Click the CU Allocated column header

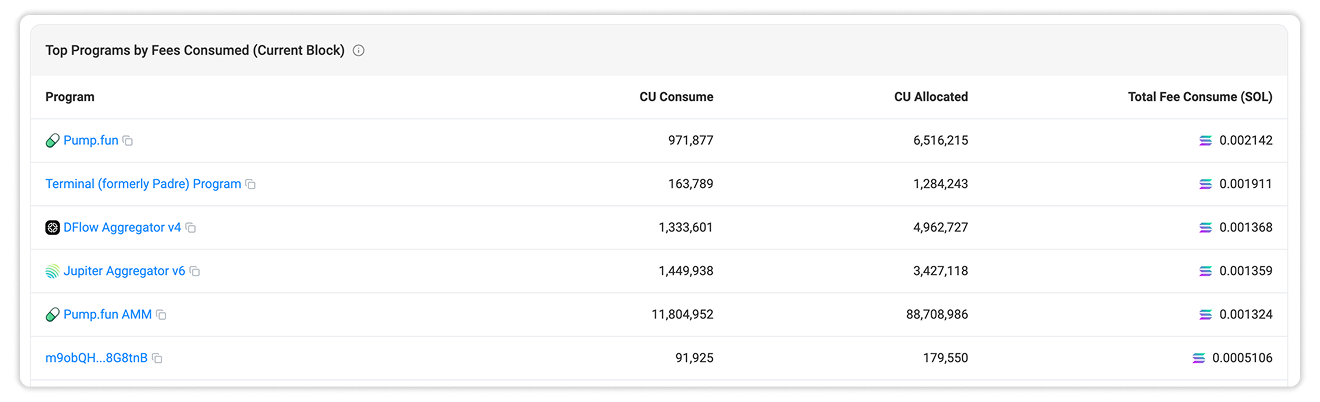pyautogui.click(x=931, y=97)
